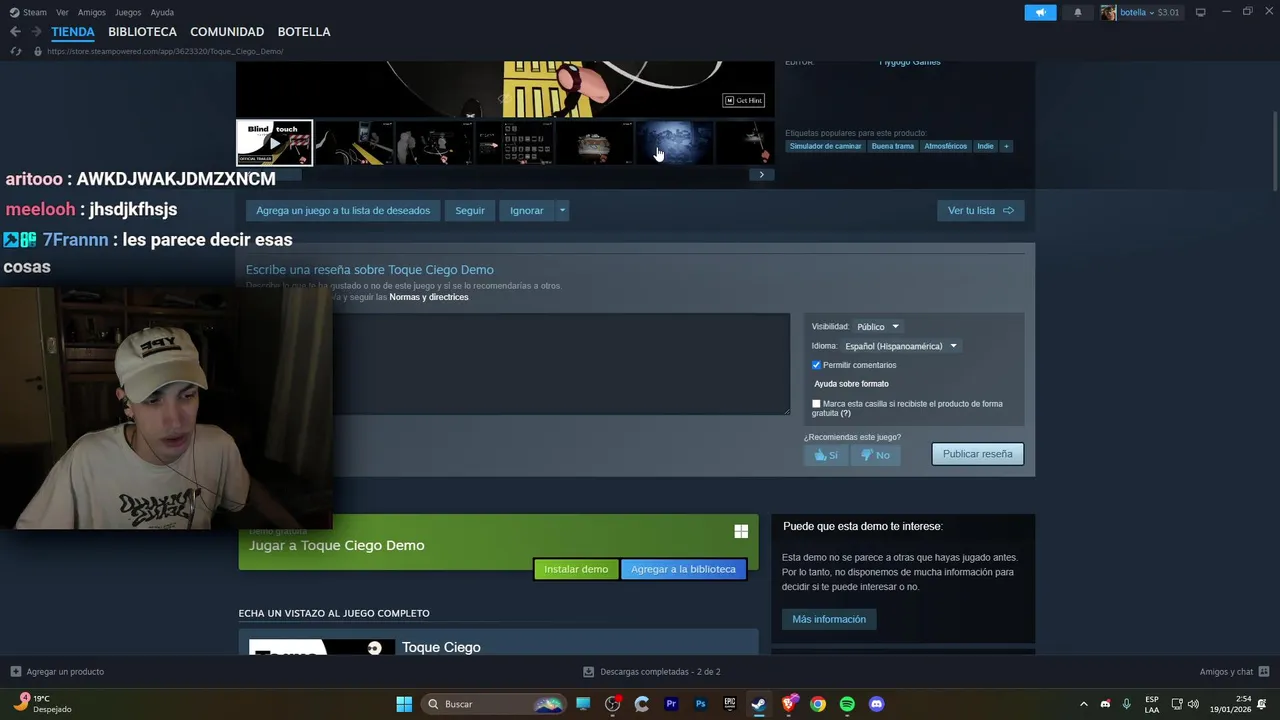Screen dimensions: 1280x720
Task: Open Ver tu lista button
Action: click(981, 211)
